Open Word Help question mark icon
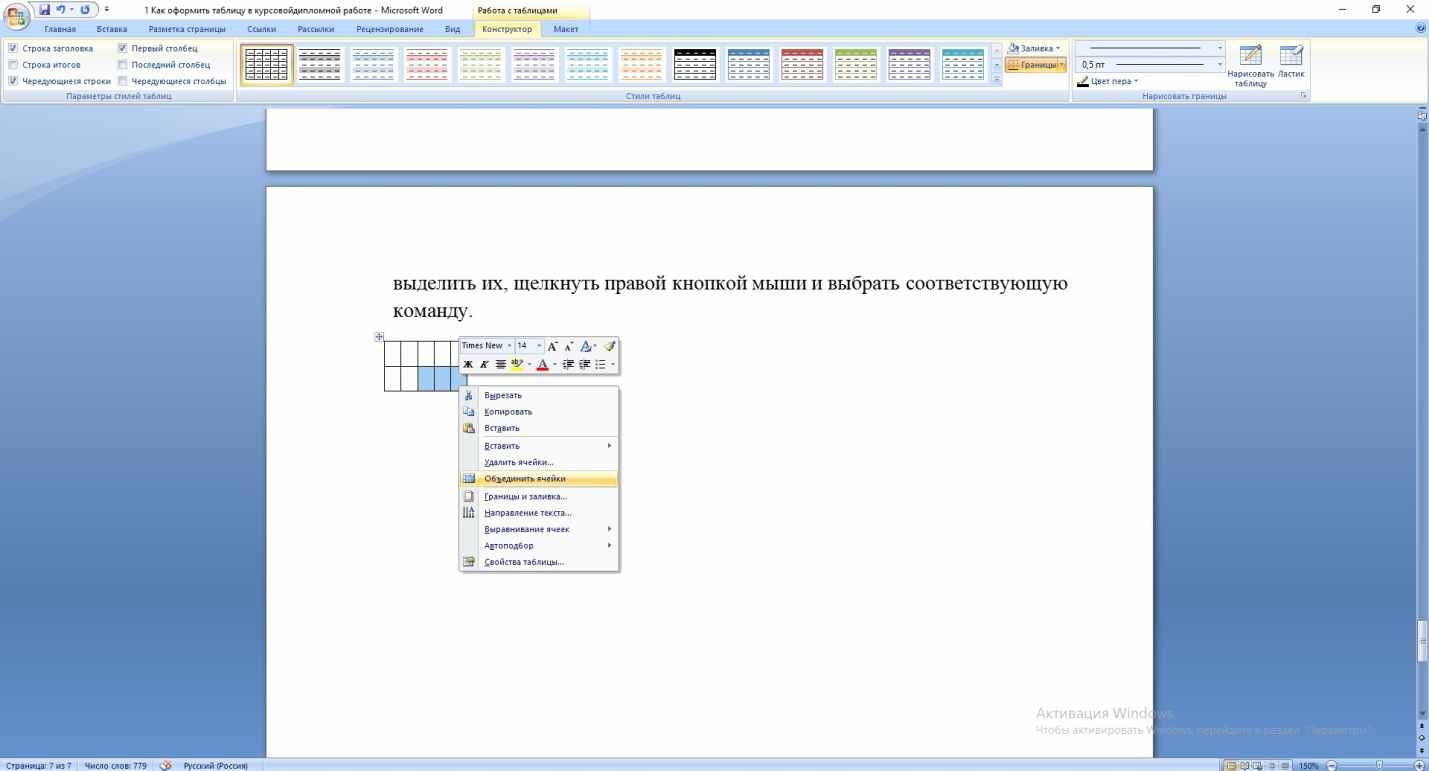1429x771 pixels. 1421,29
